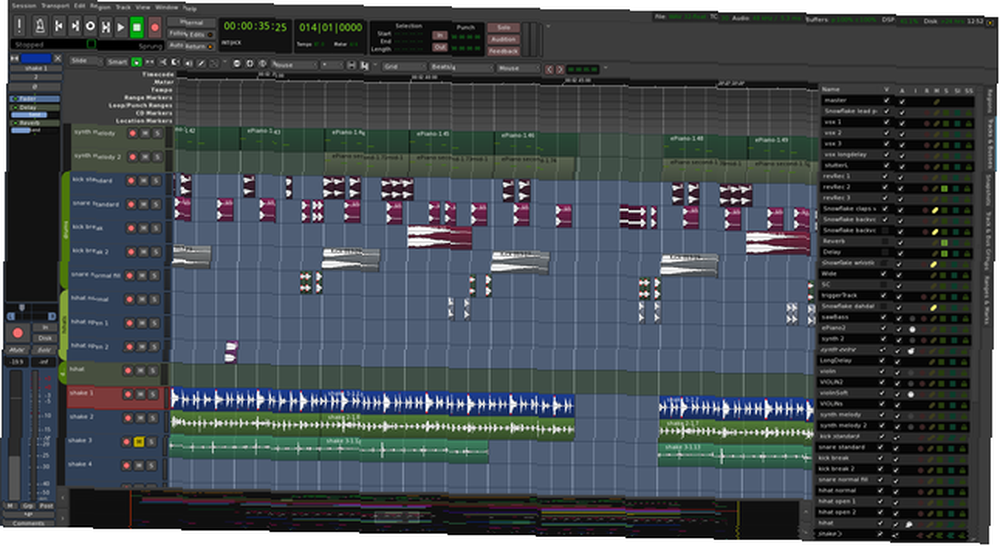Click the Disk monitoring button in mixer strip
The image size is (1000, 546).
click(x=45, y=338)
